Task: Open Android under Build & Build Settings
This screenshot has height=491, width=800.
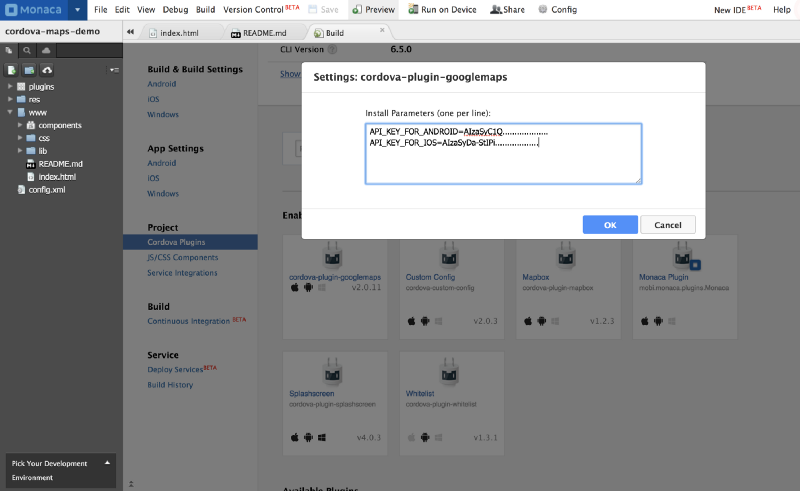Action: coord(162,84)
